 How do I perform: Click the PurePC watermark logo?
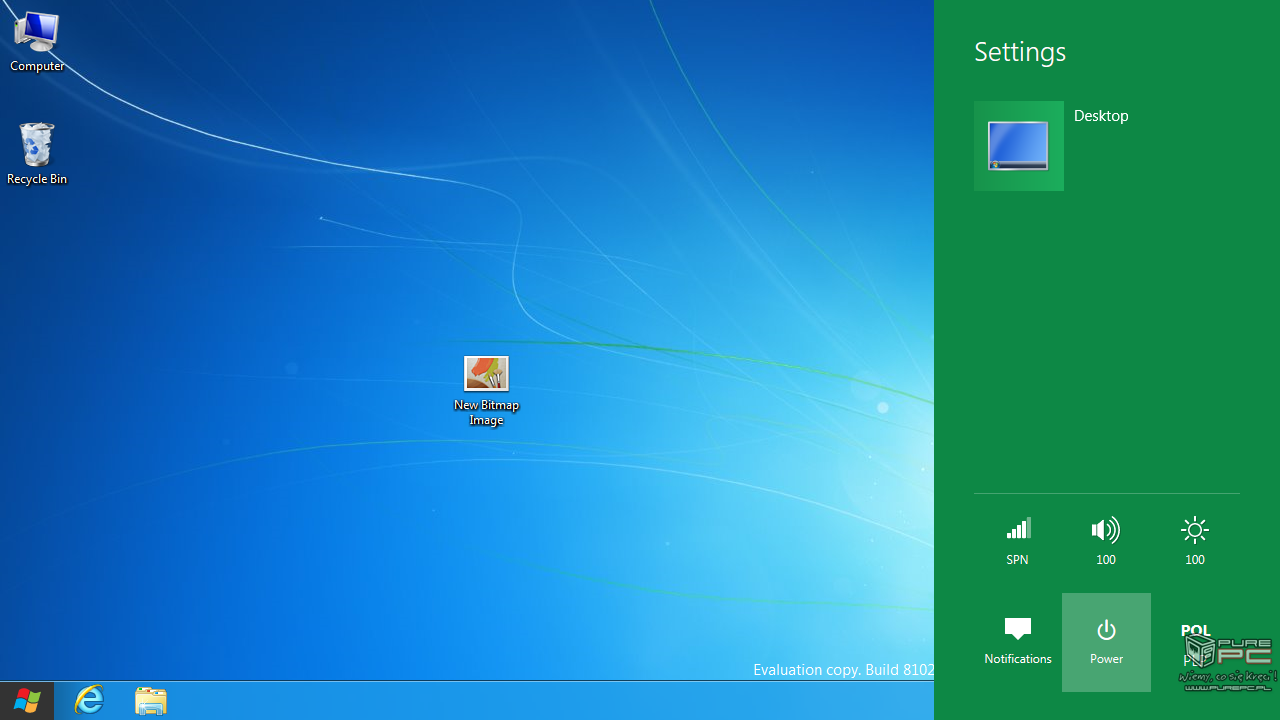coord(1228,661)
